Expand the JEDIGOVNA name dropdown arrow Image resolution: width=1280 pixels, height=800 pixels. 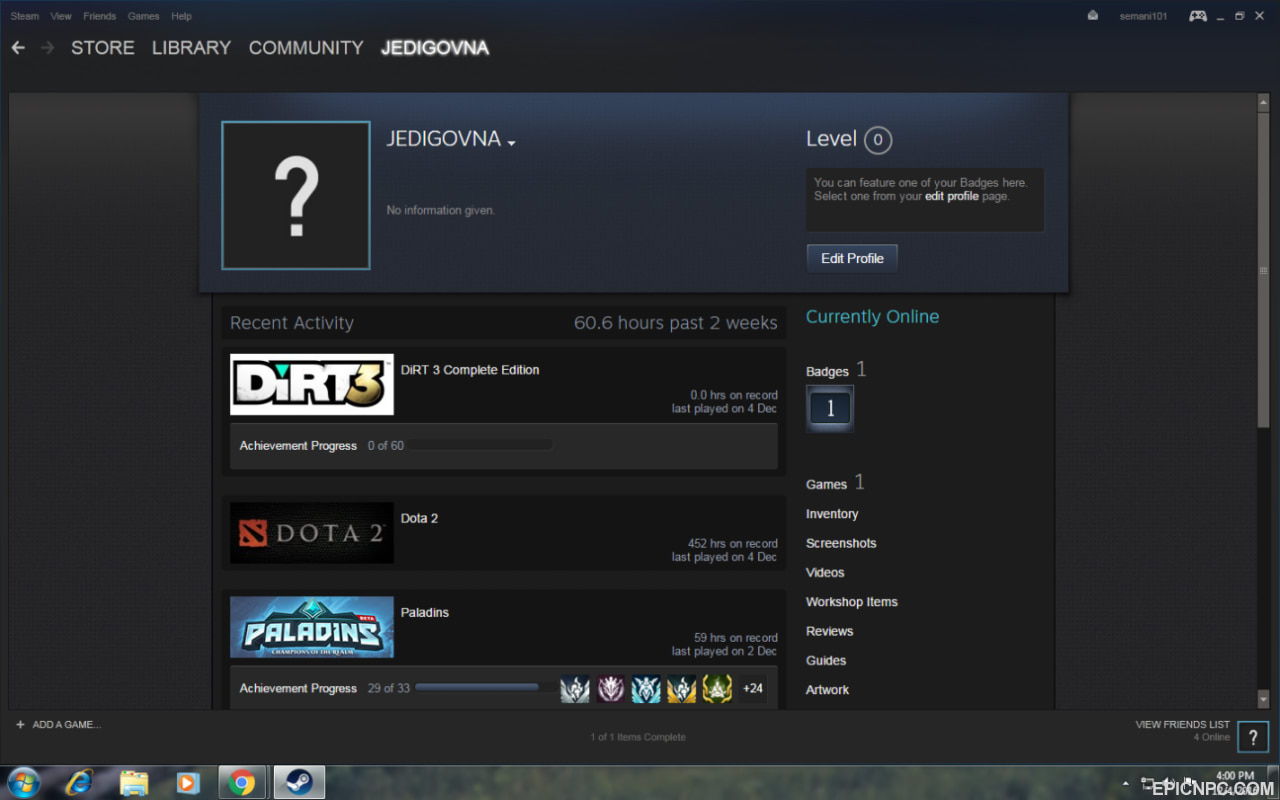pyautogui.click(x=511, y=143)
